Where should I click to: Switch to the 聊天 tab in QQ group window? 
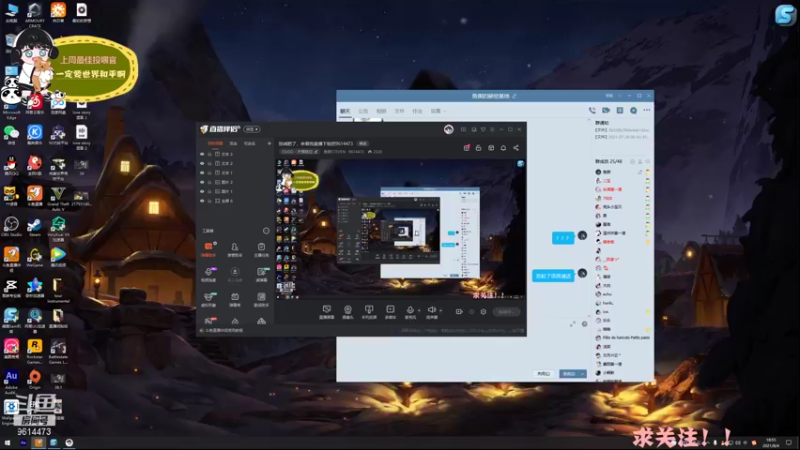click(345, 111)
